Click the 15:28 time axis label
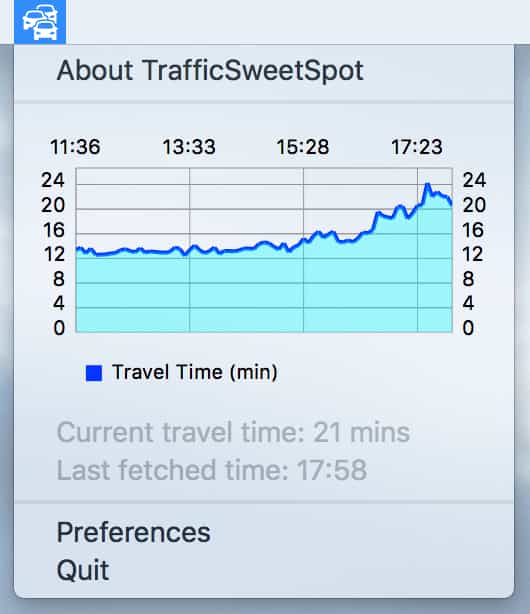 (303, 147)
